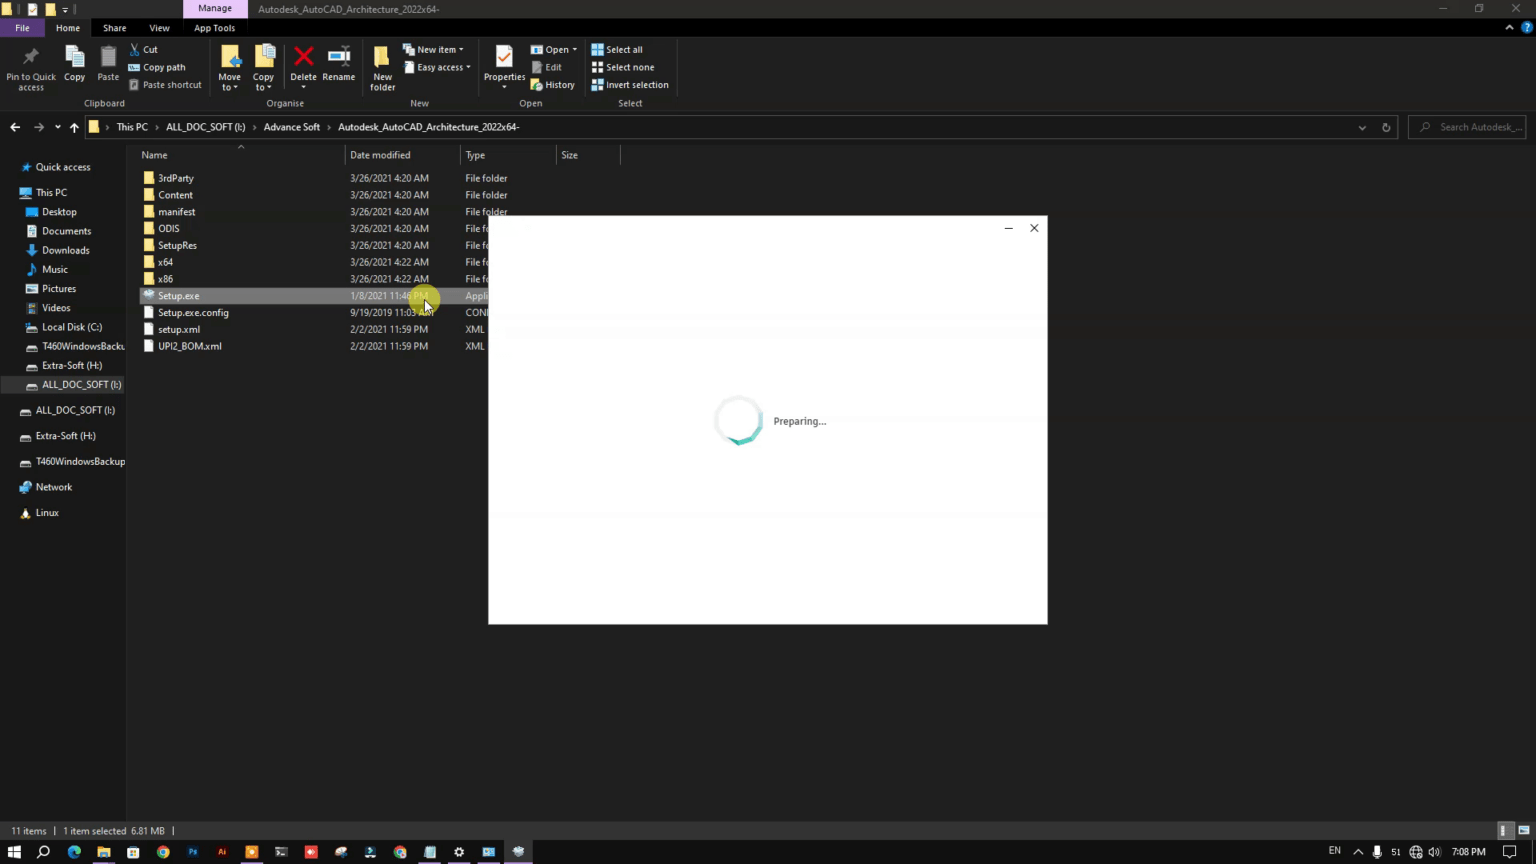This screenshot has width=1536, height=864.
Task: View the History of the selected file
Action: [559, 84]
